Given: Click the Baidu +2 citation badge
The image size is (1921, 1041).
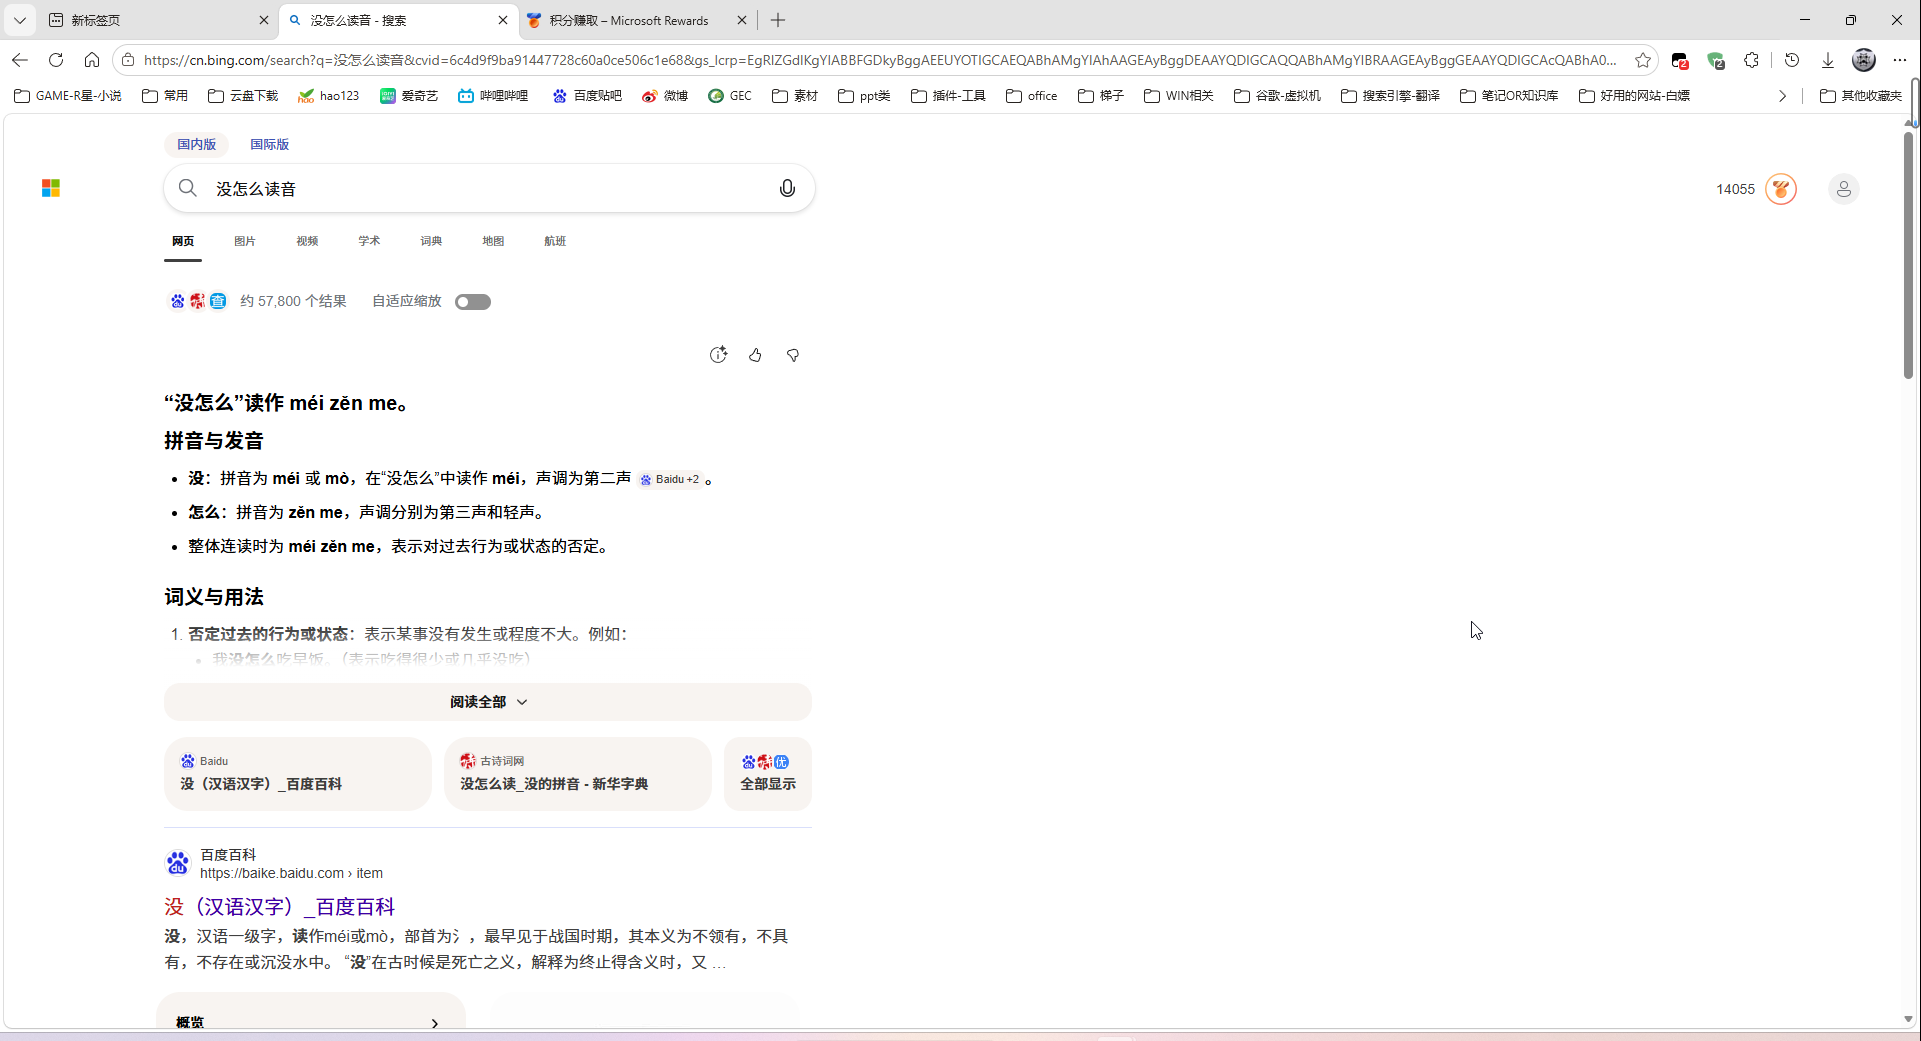Looking at the screenshot, I should tap(670, 480).
